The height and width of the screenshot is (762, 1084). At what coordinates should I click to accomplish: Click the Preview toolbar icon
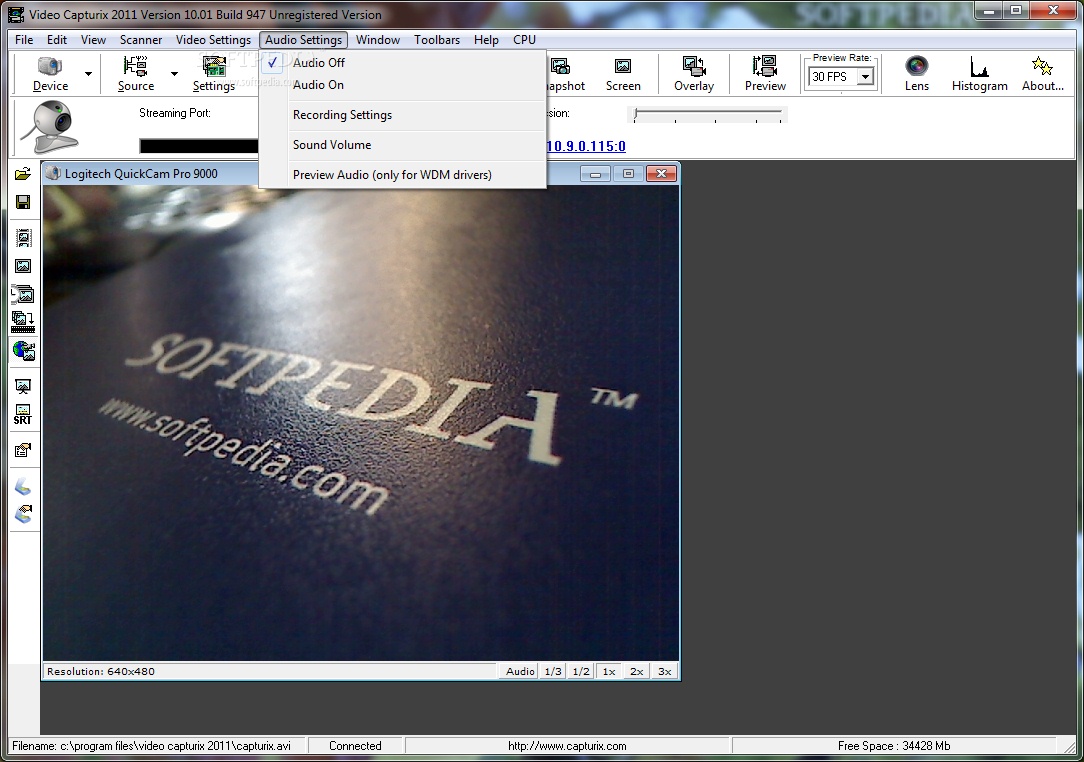[765, 74]
